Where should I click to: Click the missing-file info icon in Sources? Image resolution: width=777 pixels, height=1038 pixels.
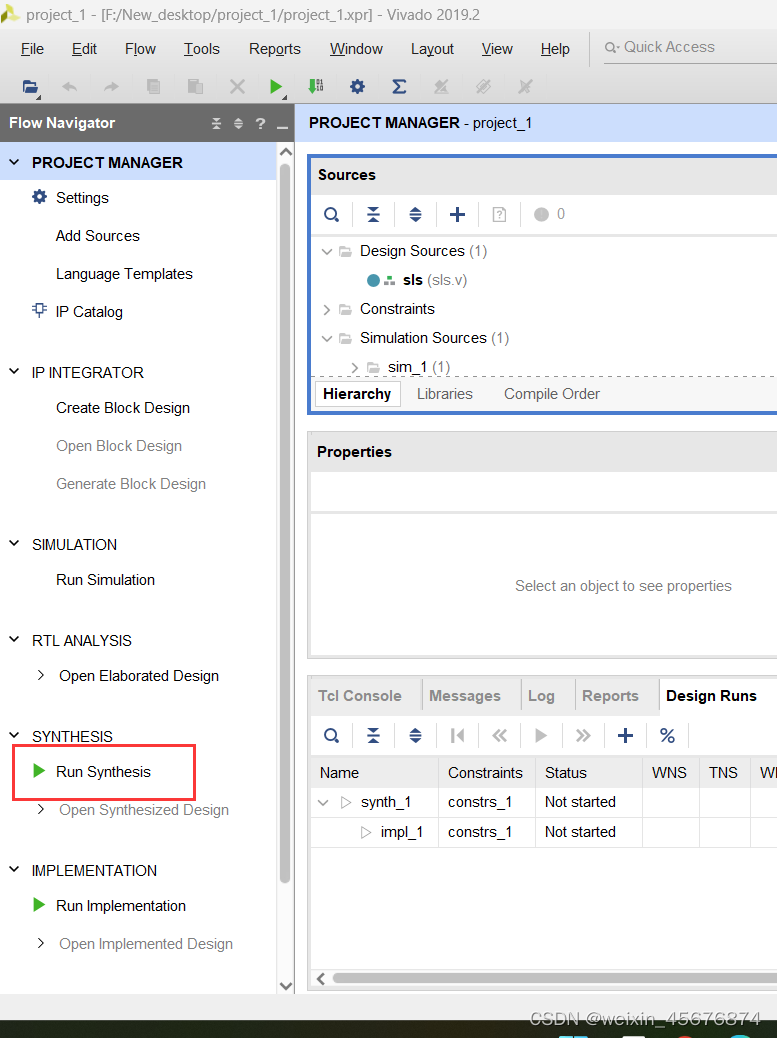[x=499, y=214]
